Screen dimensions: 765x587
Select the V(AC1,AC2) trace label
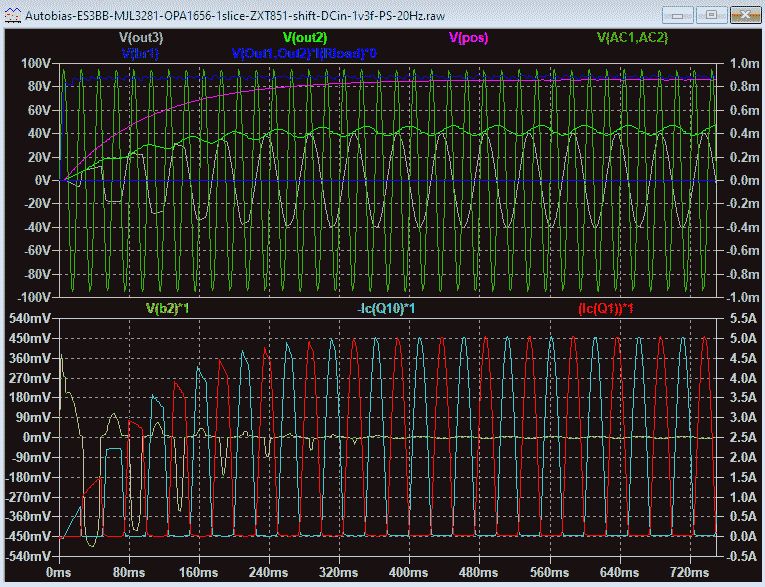point(632,37)
